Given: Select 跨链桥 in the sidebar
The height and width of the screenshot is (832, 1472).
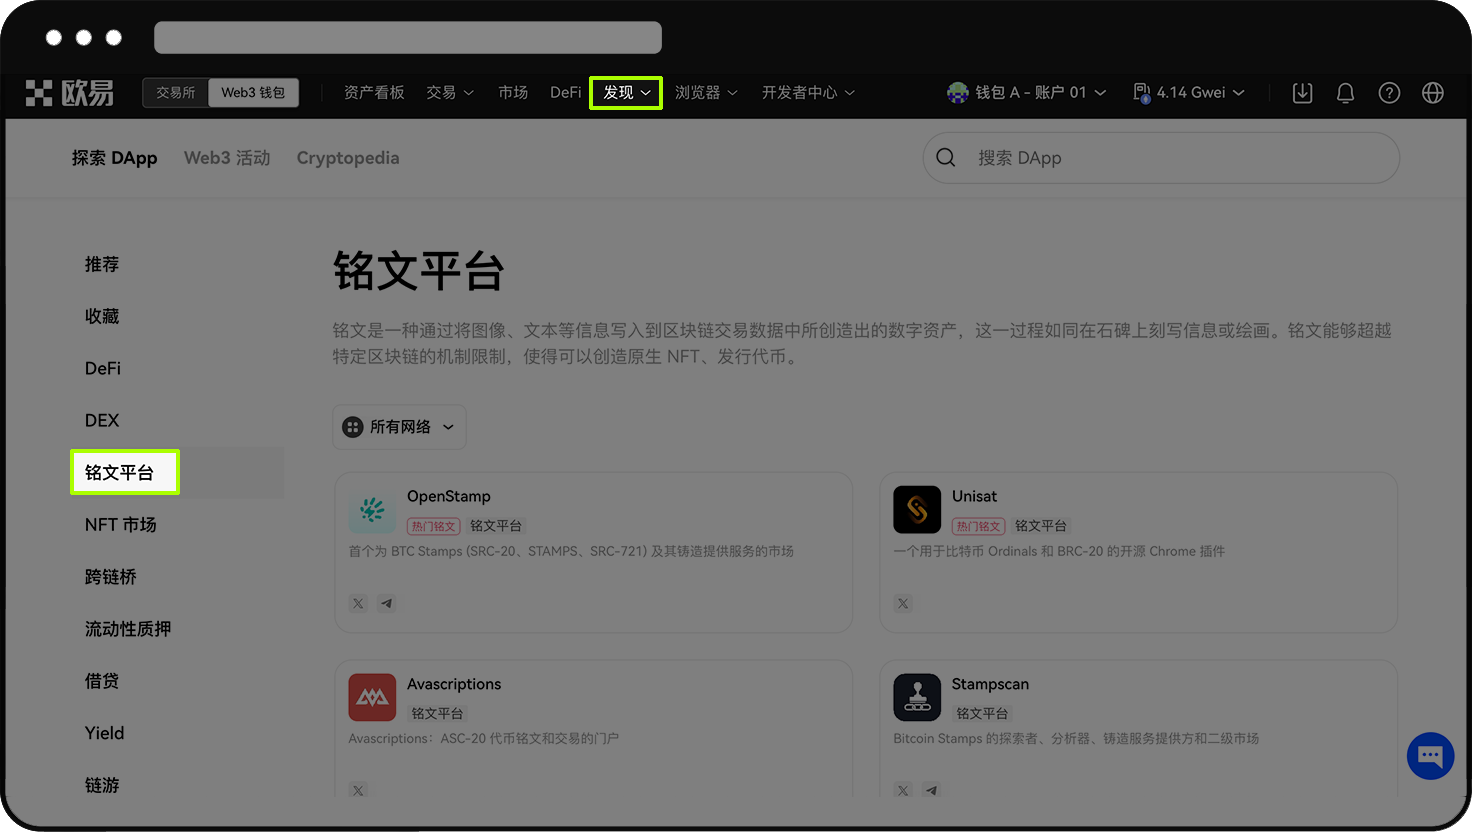Looking at the screenshot, I should click(x=110, y=577).
